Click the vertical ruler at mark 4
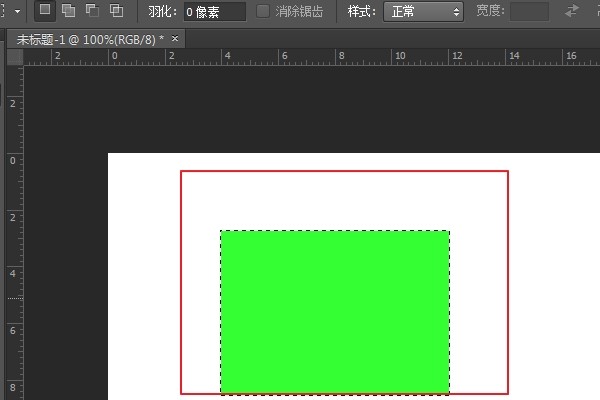Screen dimensions: 600x400 point(13,274)
